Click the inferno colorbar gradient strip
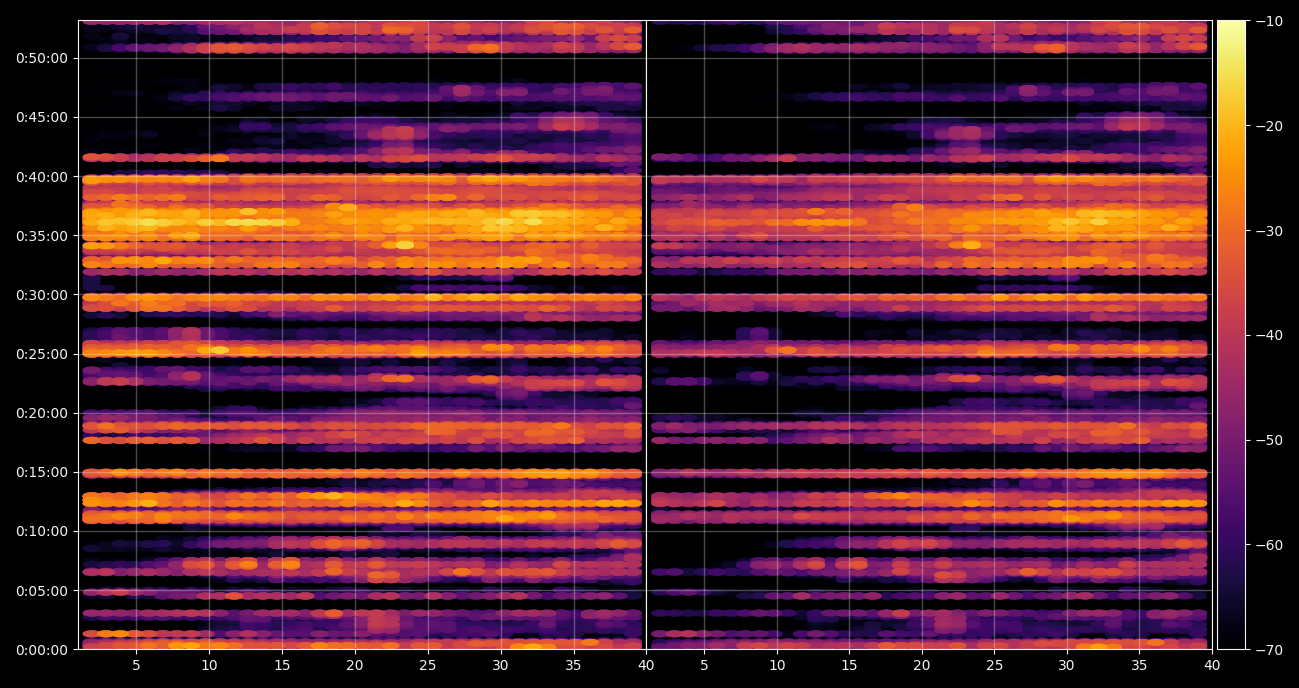Viewport: 1299px width, 688px height. (1231, 335)
